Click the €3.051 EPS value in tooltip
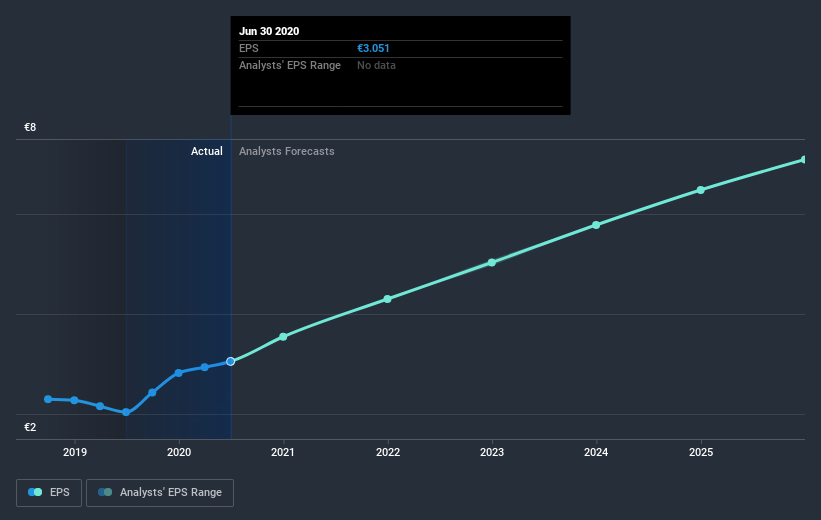The width and height of the screenshot is (821, 520). click(373, 48)
